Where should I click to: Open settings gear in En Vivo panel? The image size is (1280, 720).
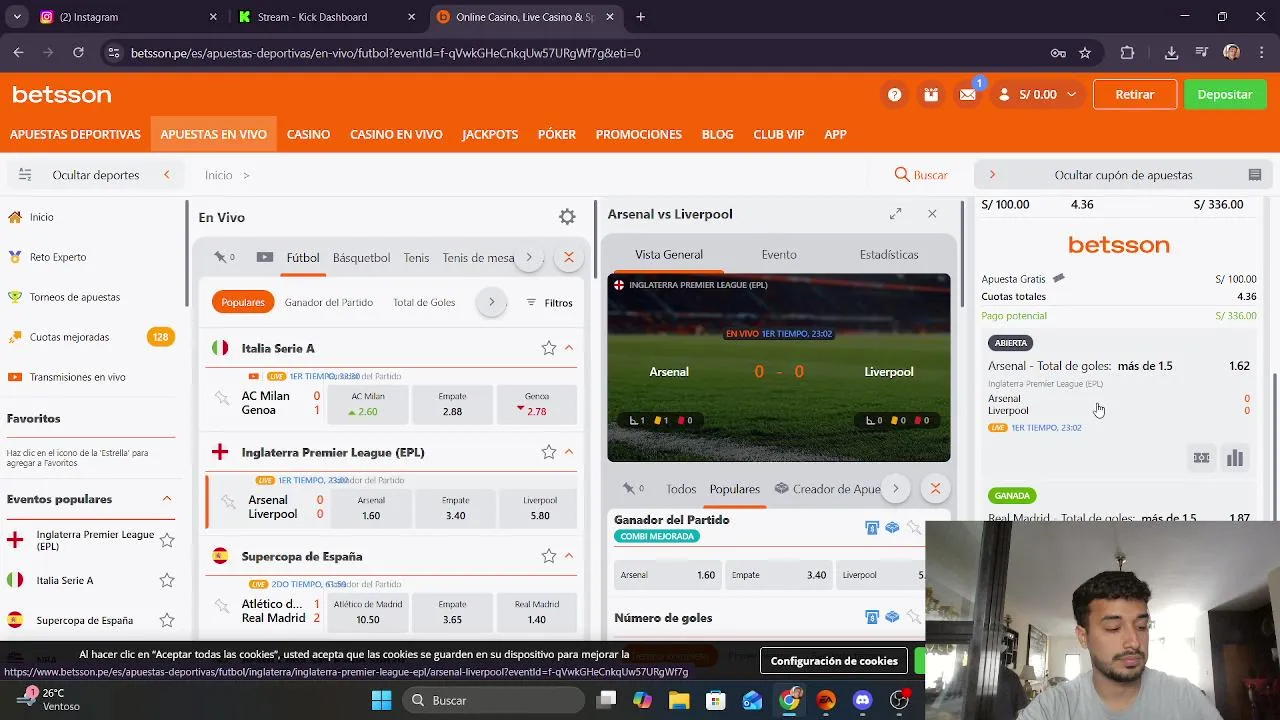coord(567,217)
